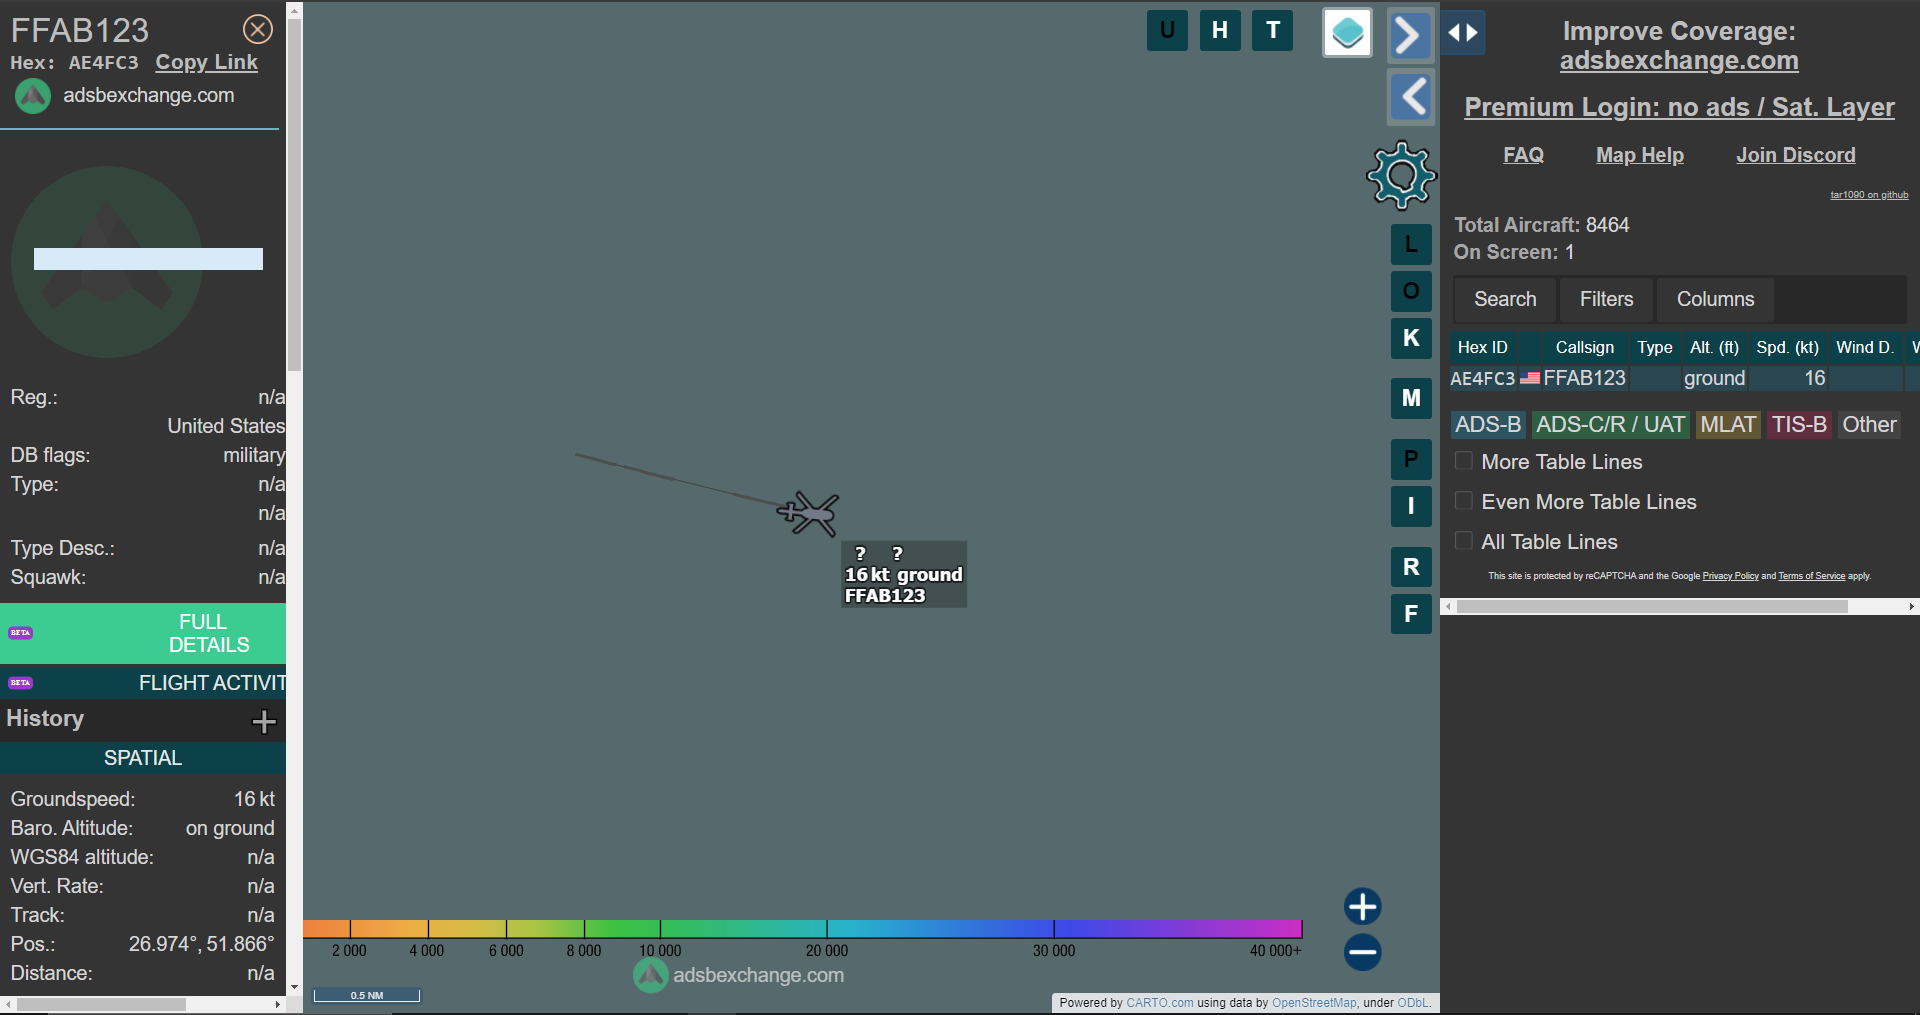Open the map layer selector icon
Screen dimensions: 1920x1015
(1347, 33)
